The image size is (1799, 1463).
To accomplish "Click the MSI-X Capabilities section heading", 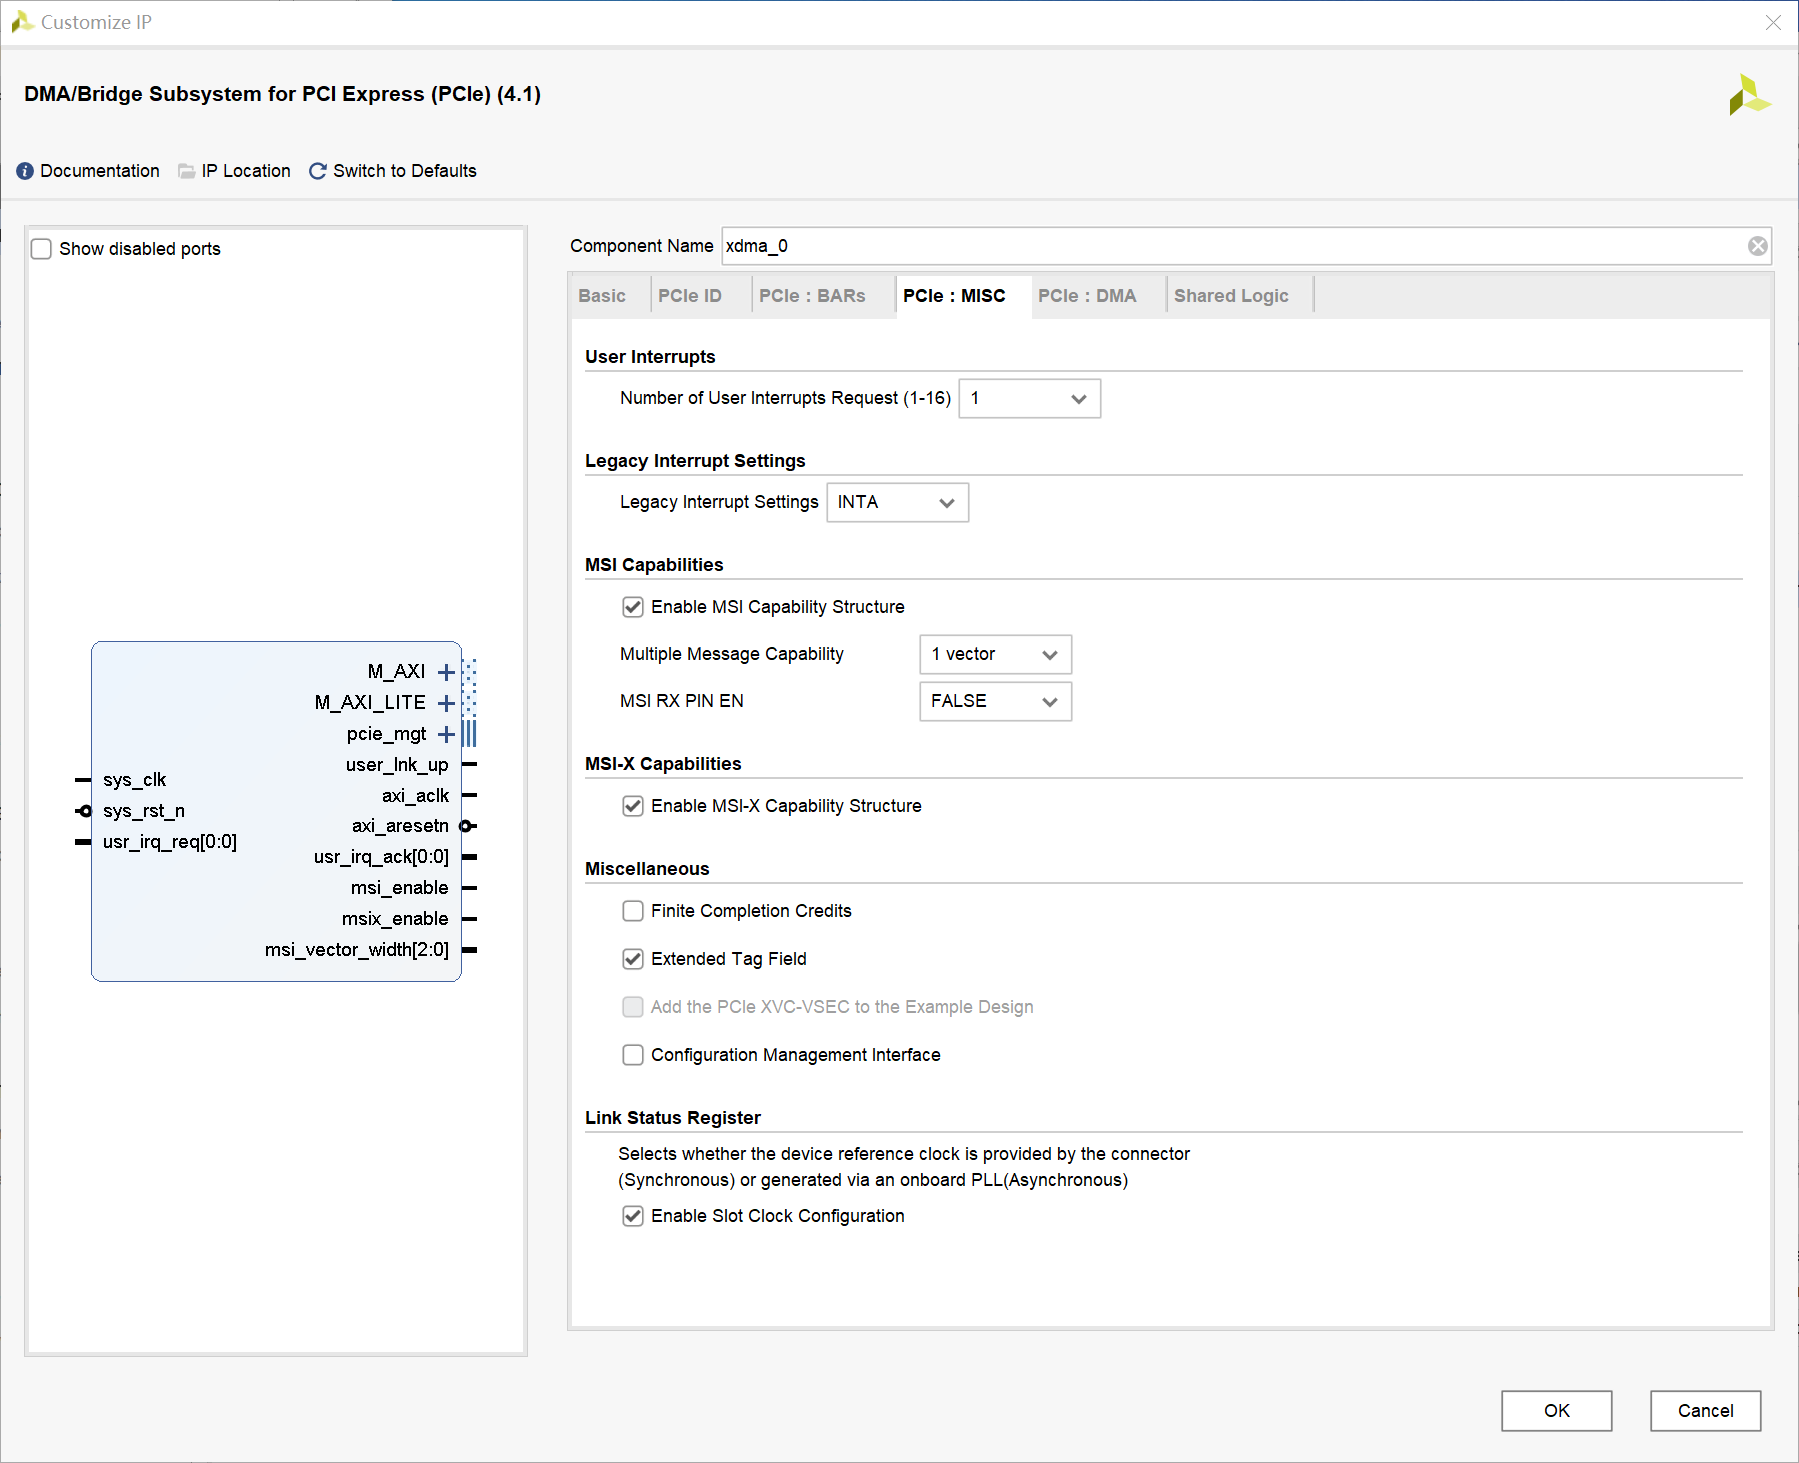I will click(x=663, y=764).
